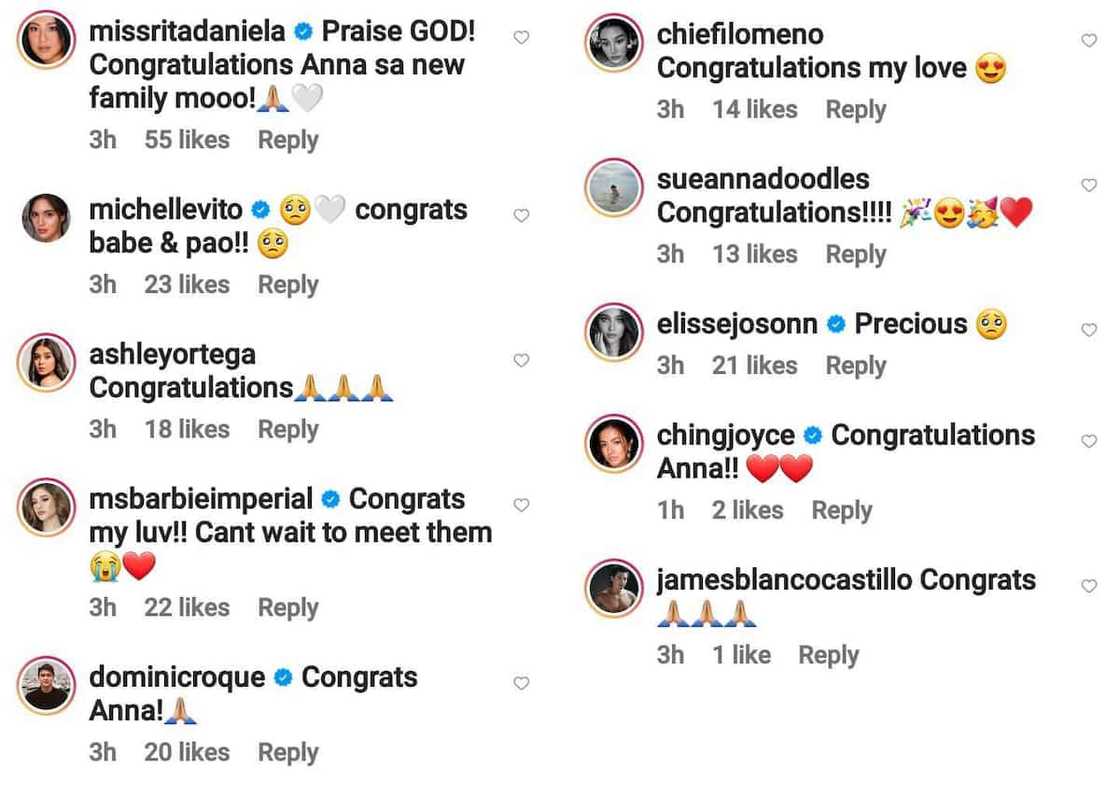Like dominicroque's comment
This screenshot has width=1120, height=791.
(x=521, y=683)
